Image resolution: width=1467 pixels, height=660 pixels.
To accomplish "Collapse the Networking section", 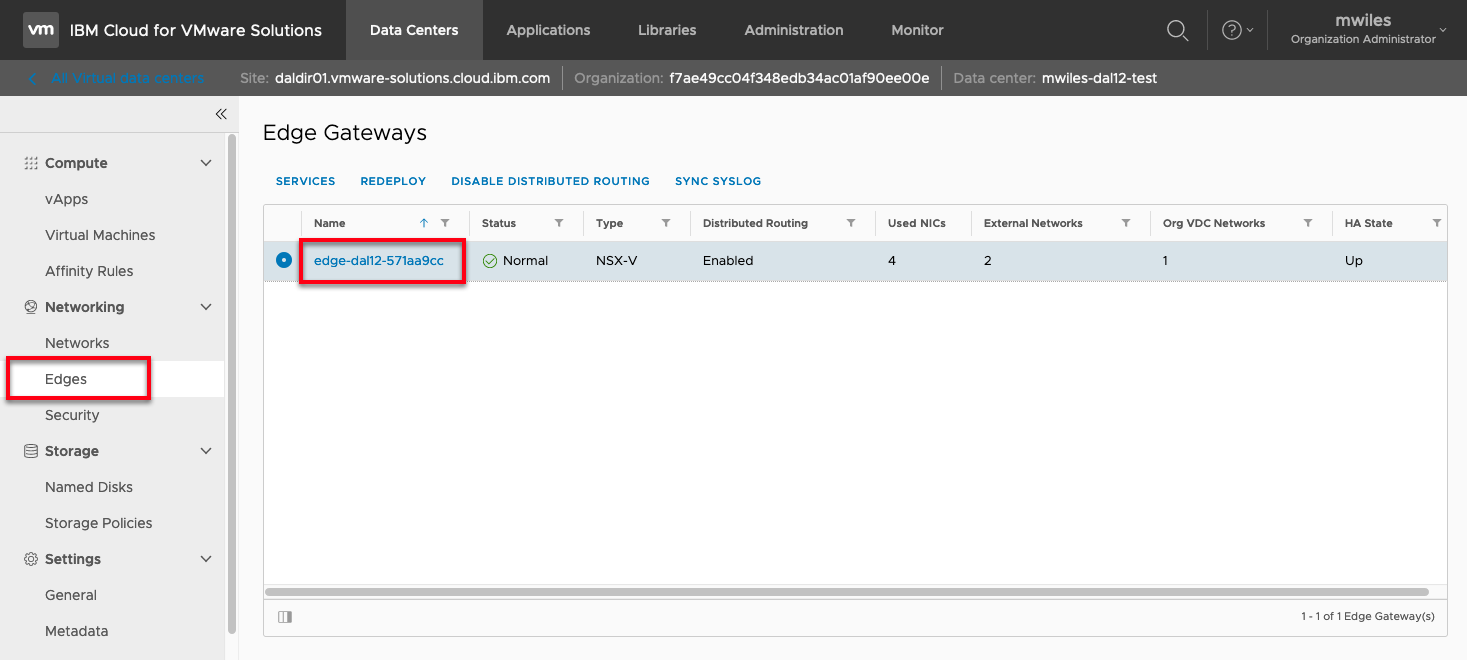I will pyautogui.click(x=206, y=307).
